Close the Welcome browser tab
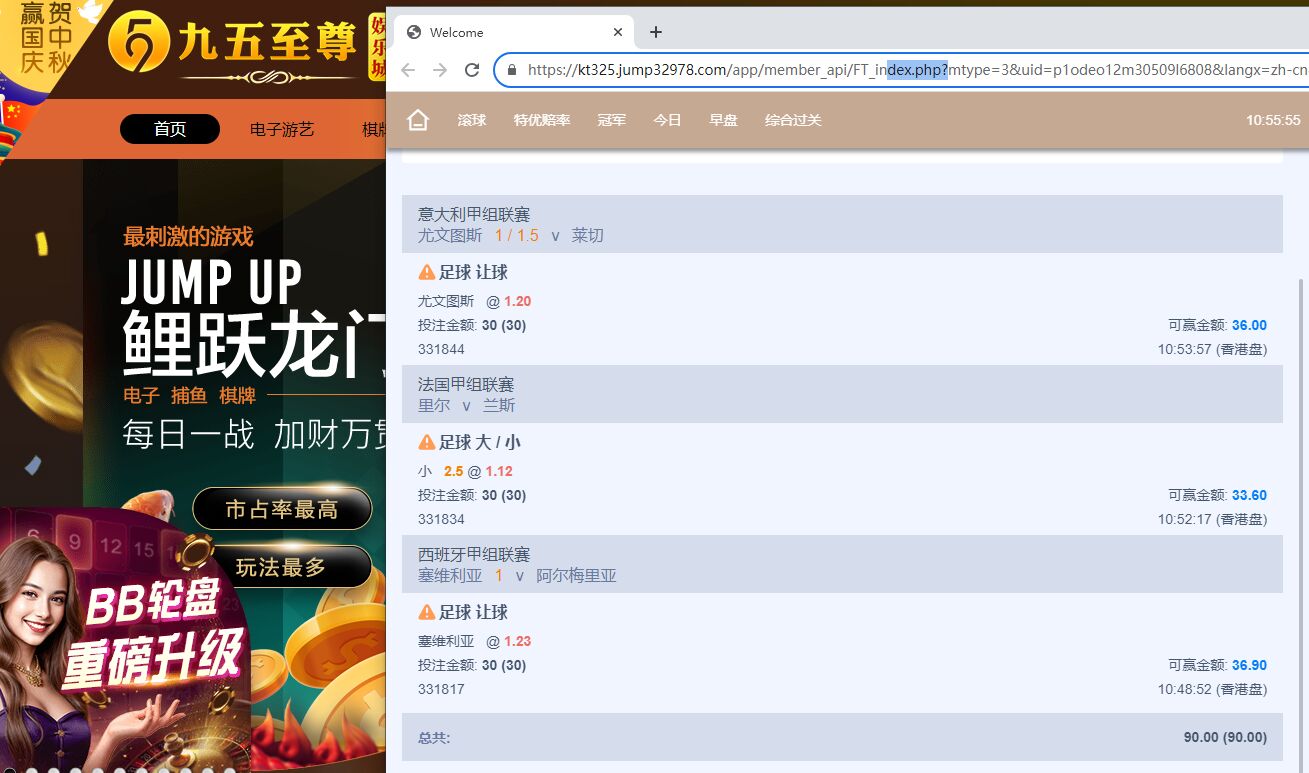This screenshot has width=1309, height=773. (618, 32)
